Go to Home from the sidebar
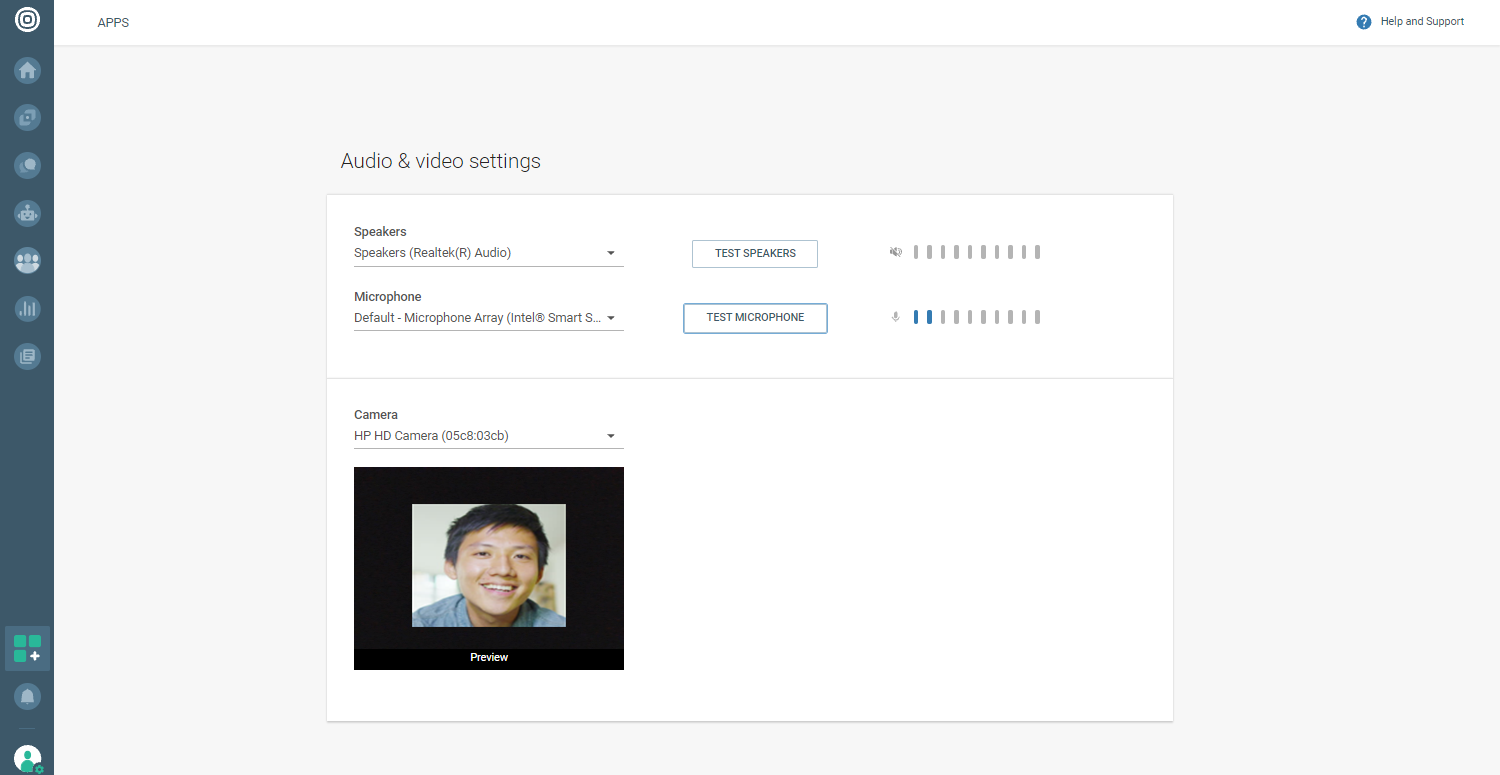 pyautogui.click(x=27, y=70)
